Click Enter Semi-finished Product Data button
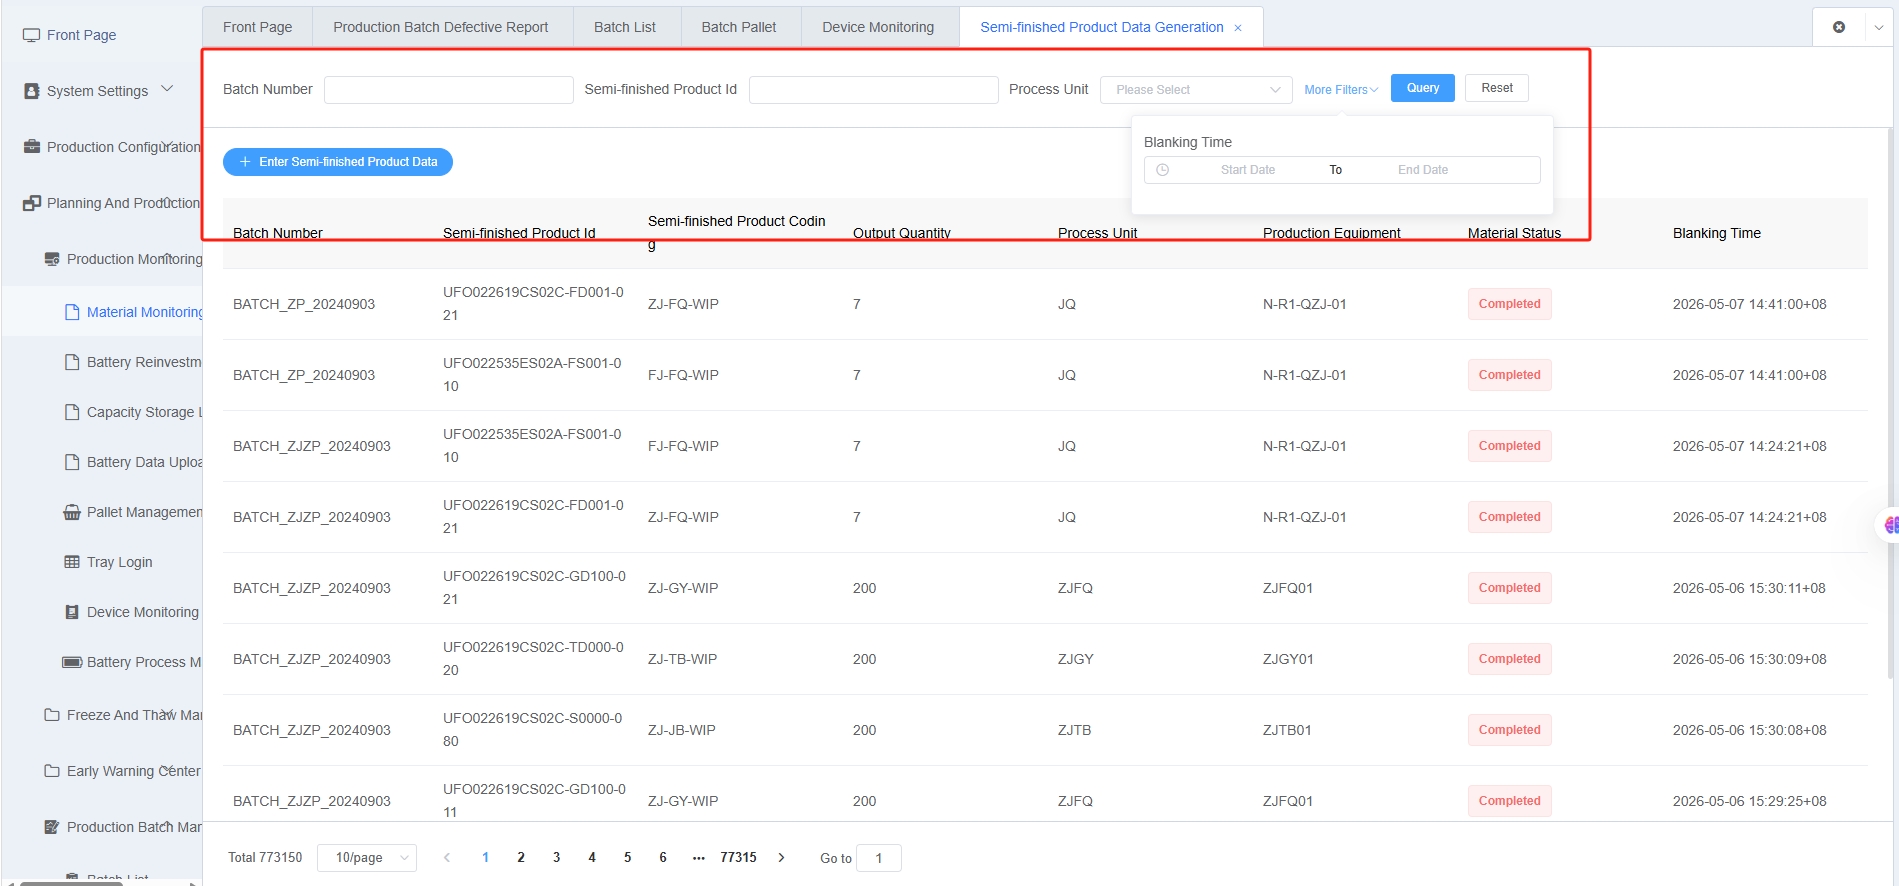Viewport: 1899px width, 886px height. 338,162
